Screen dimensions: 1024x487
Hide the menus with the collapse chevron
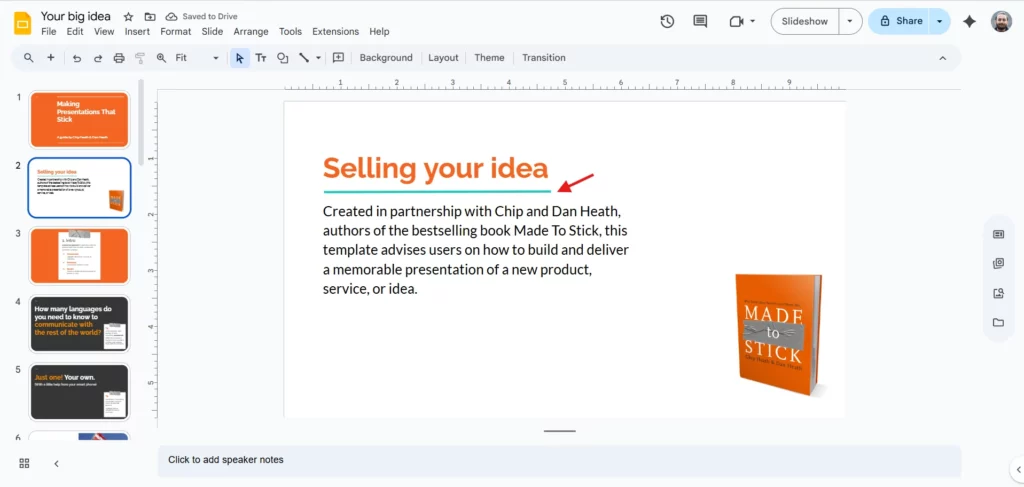point(942,58)
